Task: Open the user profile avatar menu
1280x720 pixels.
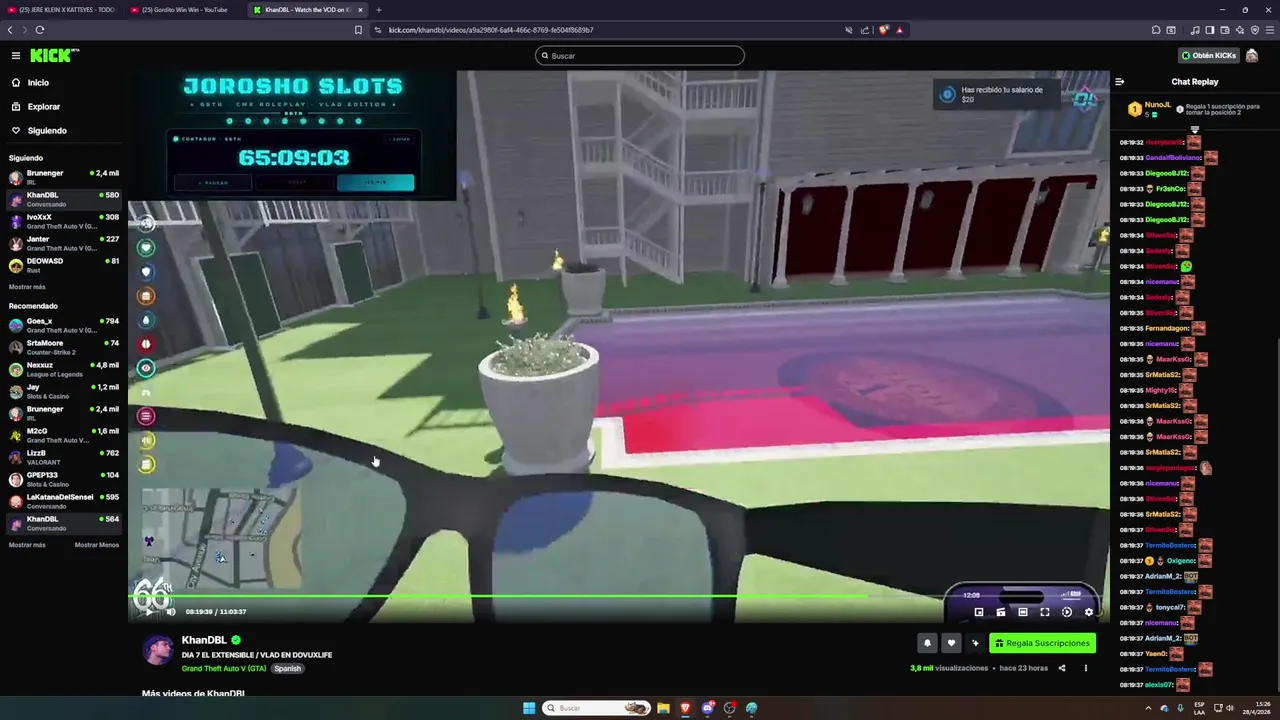Action: pyautogui.click(x=1252, y=56)
